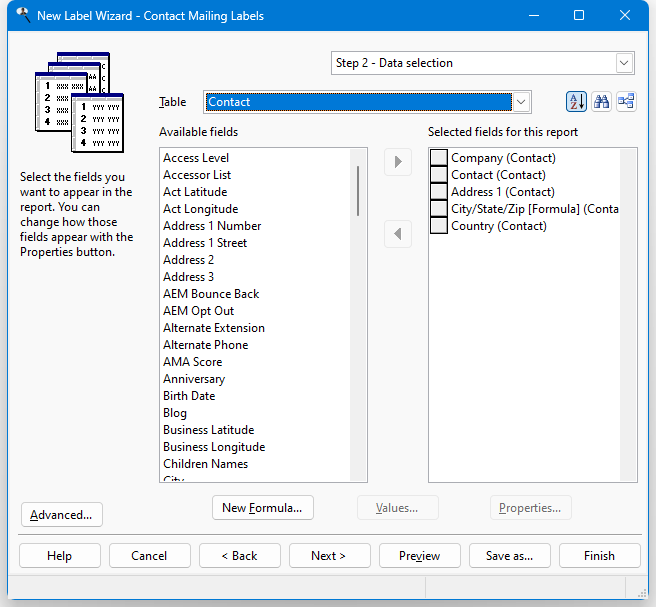This screenshot has height=607, width=656.
Task: Toggle alphabetical sort (A-Z) icon
Action: [576, 102]
